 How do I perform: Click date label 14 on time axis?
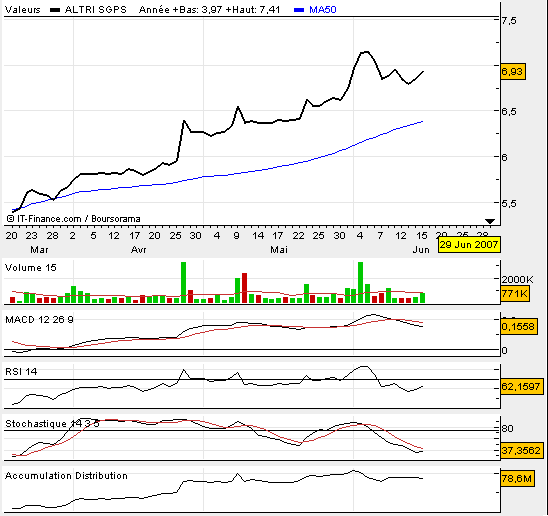[x=258, y=236]
